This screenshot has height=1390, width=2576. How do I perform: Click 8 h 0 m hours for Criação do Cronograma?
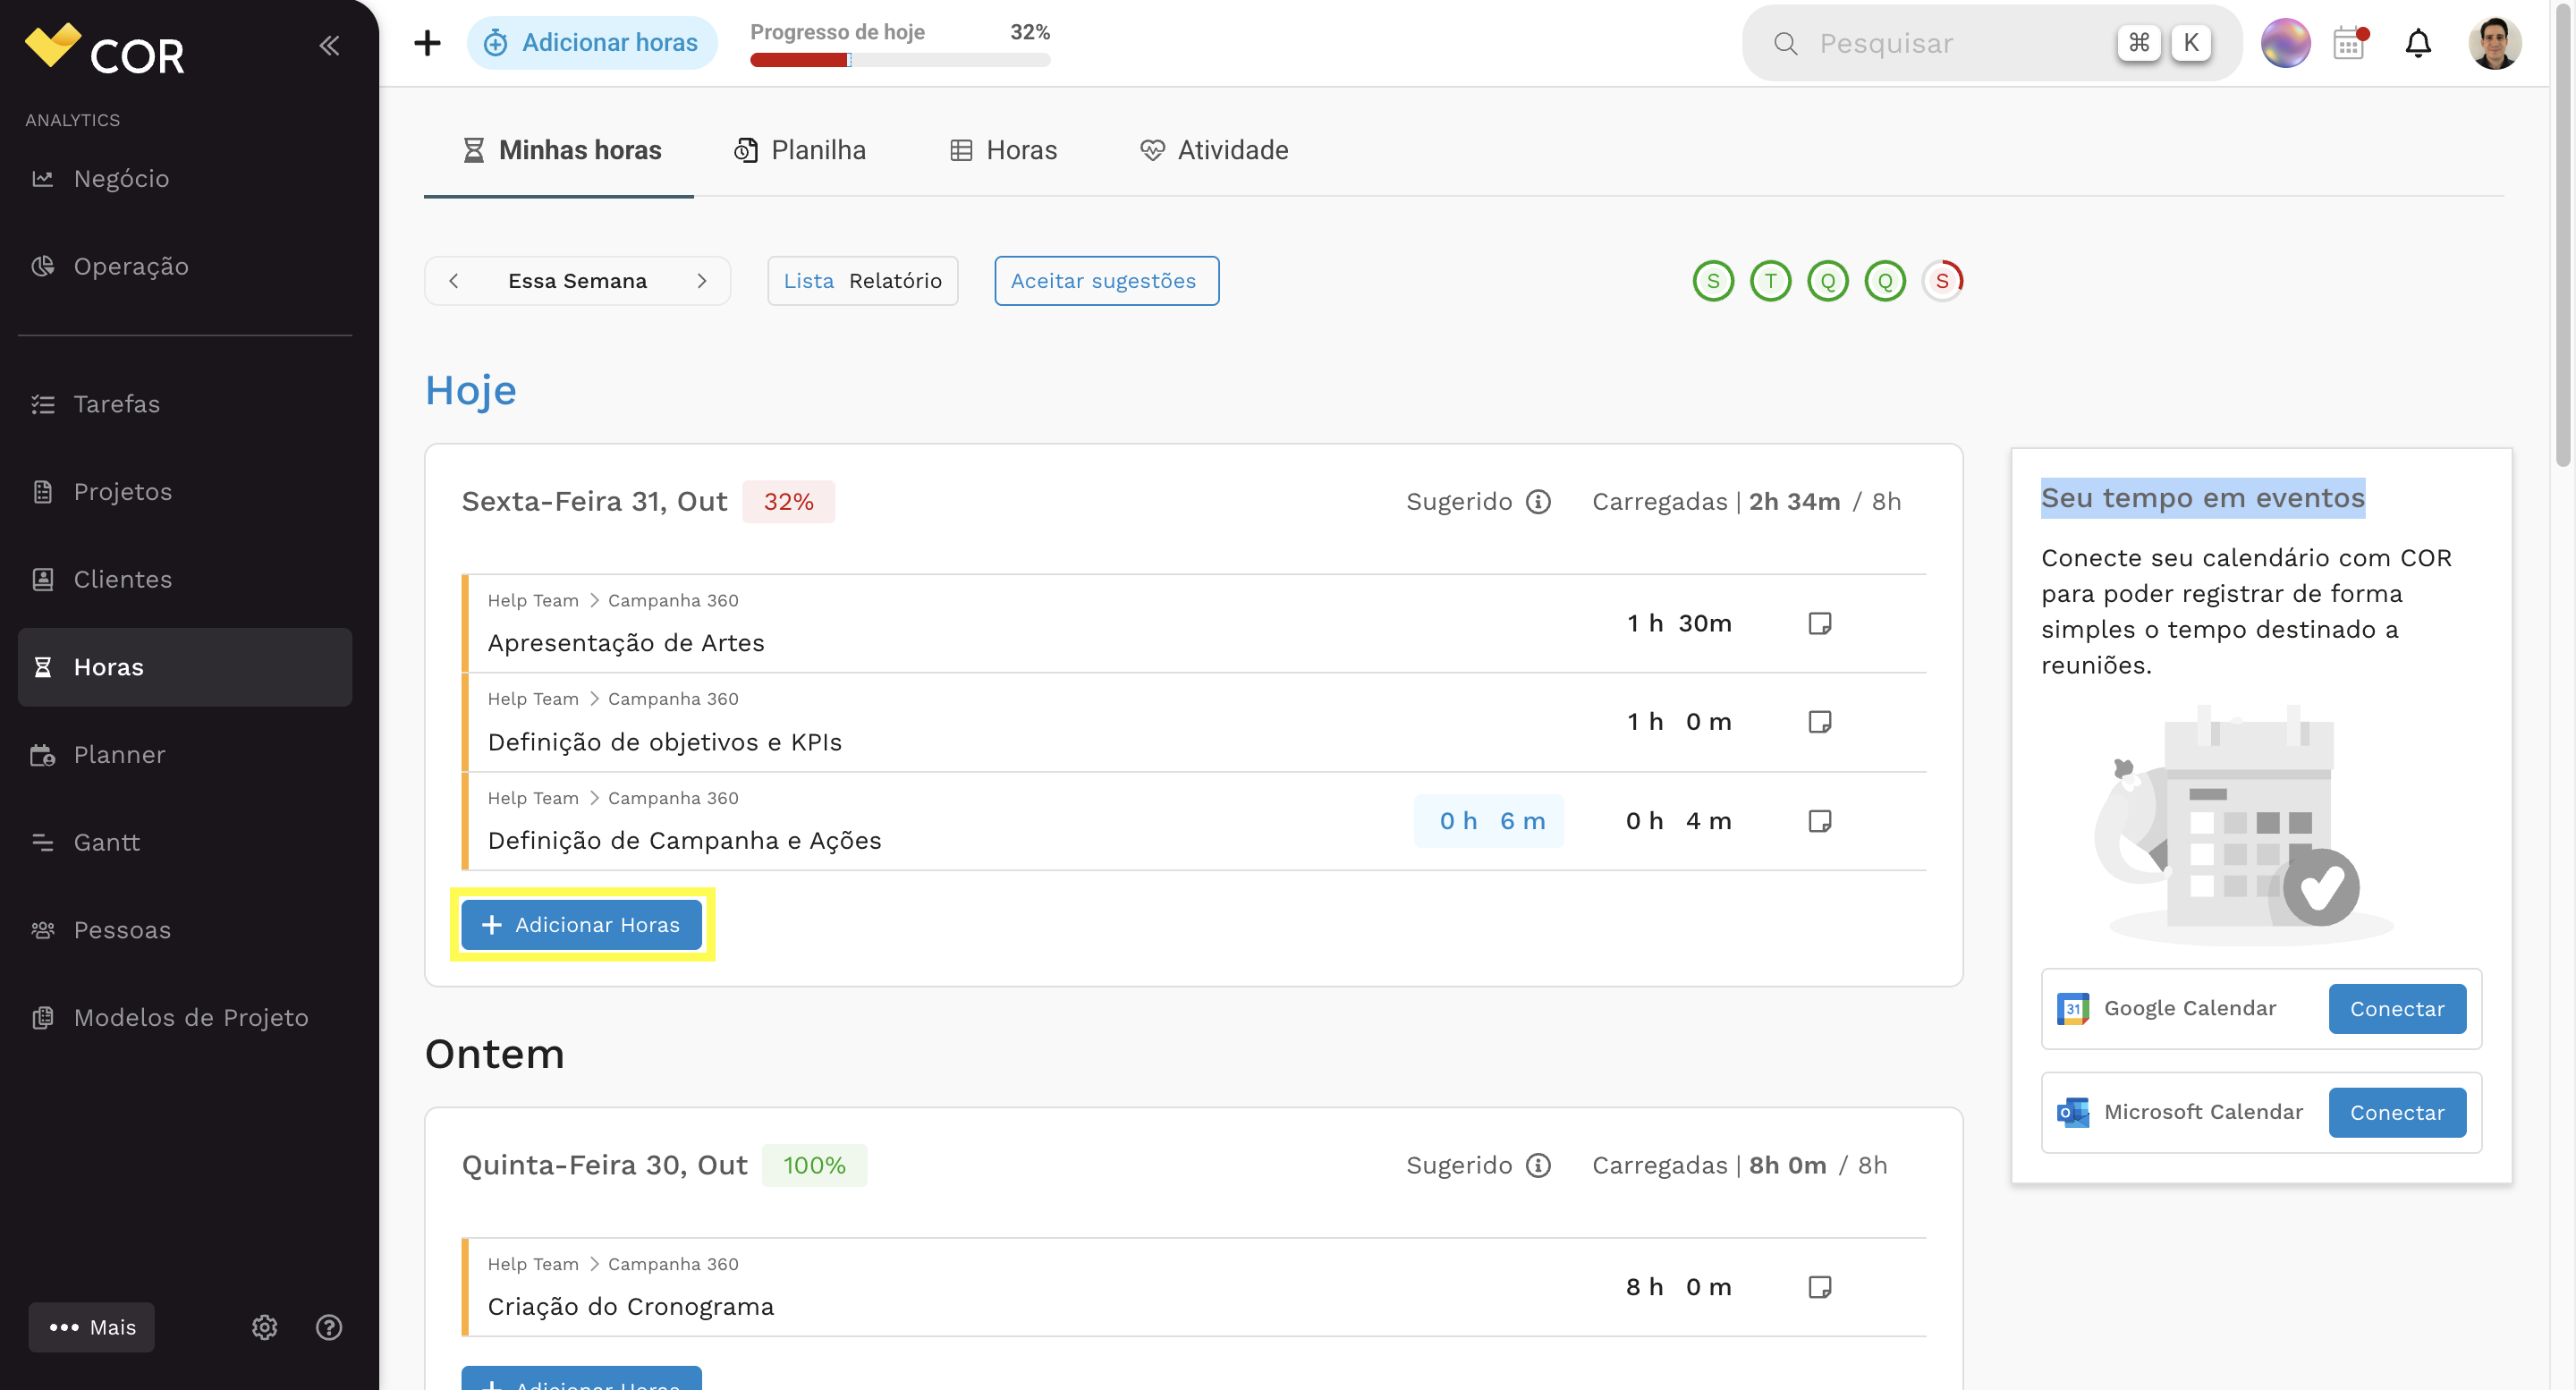1679,1287
